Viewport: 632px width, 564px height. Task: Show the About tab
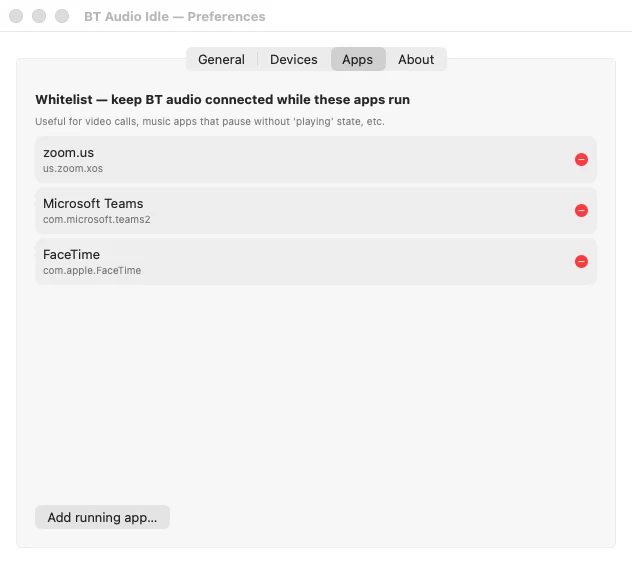click(416, 59)
